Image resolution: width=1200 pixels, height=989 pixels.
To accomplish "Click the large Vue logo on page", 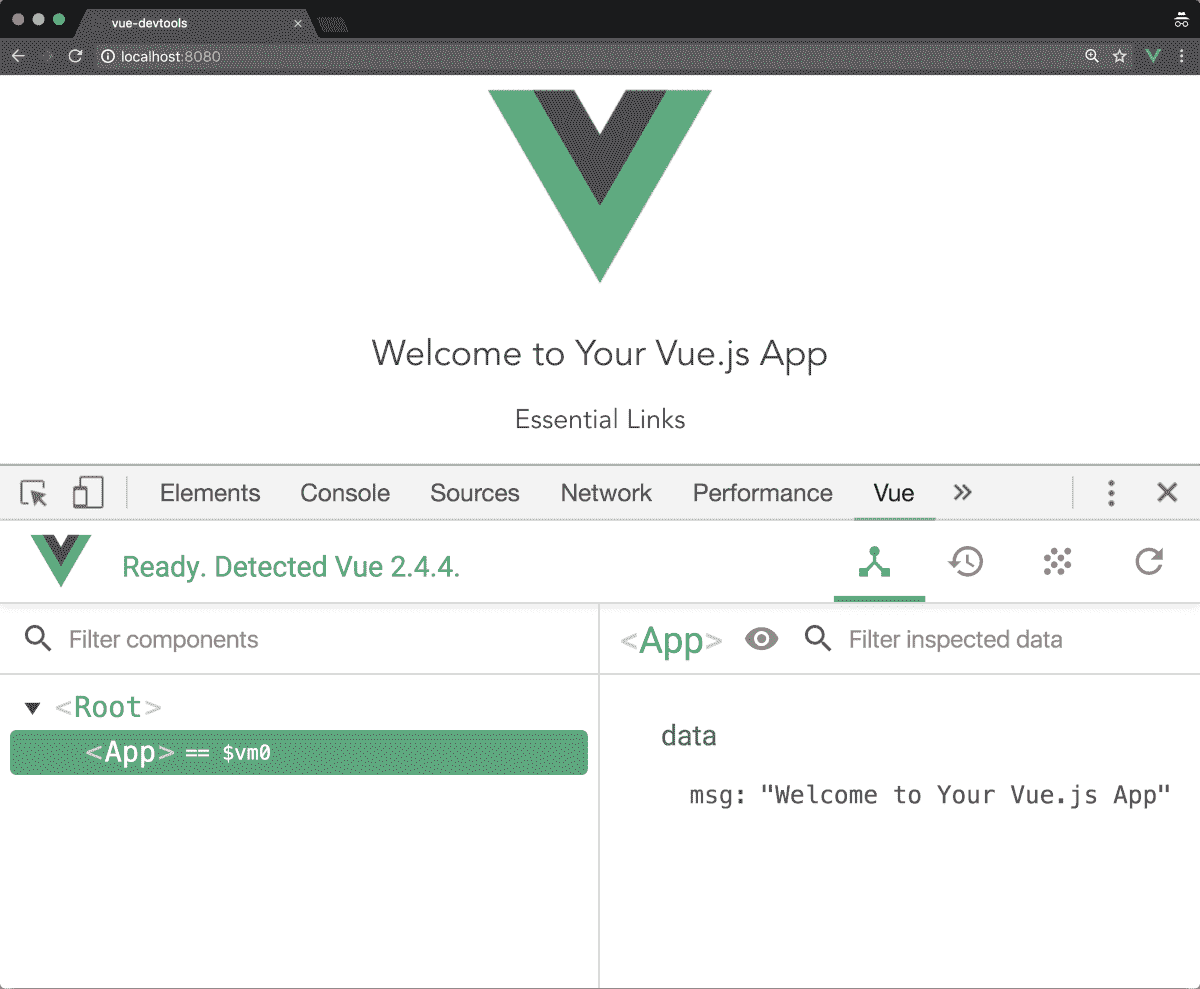I will [600, 186].
